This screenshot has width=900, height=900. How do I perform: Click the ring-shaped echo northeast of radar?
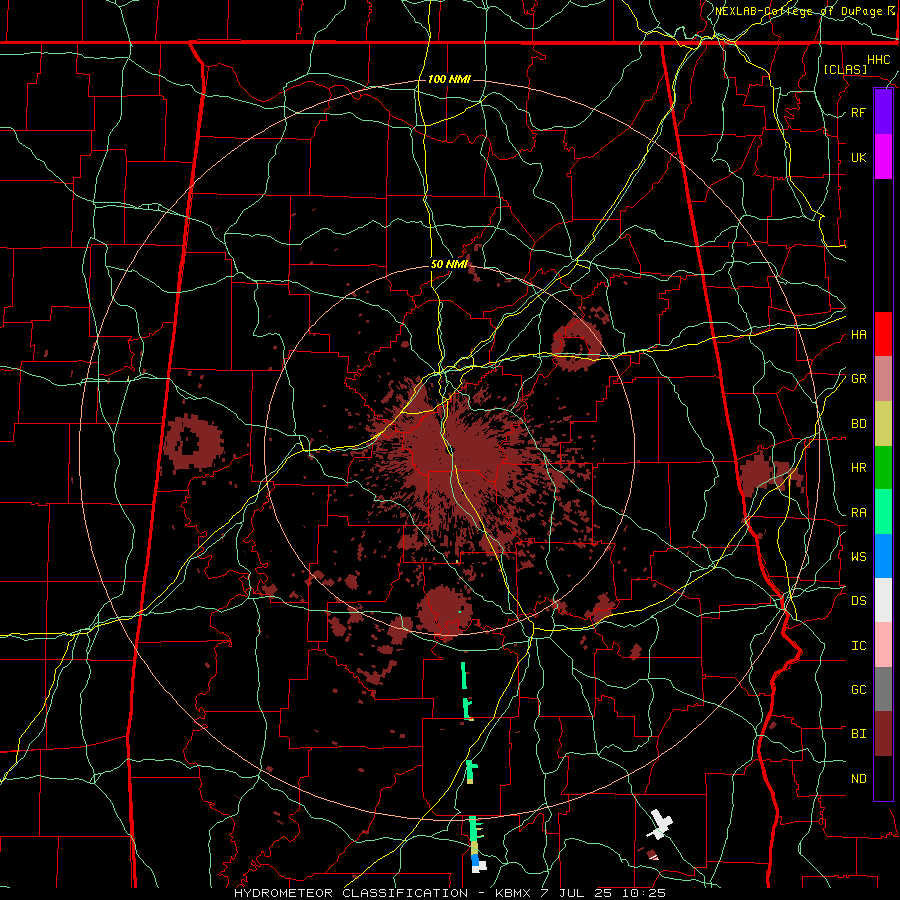point(577,345)
